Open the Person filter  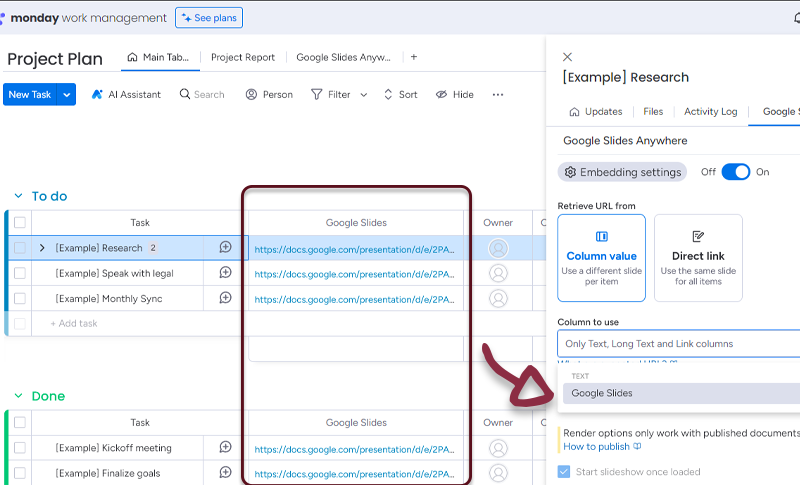point(268,94)
